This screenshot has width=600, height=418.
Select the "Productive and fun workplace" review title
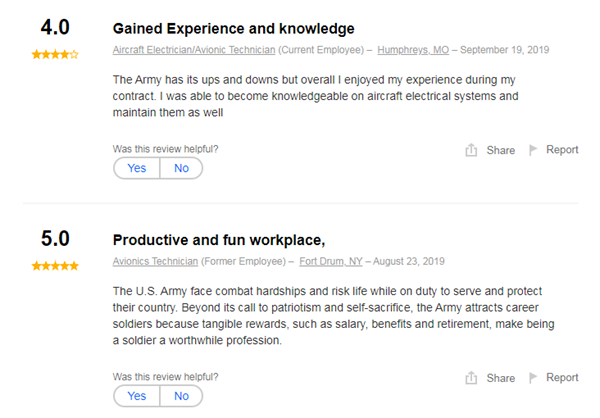(x=219, y=240)
